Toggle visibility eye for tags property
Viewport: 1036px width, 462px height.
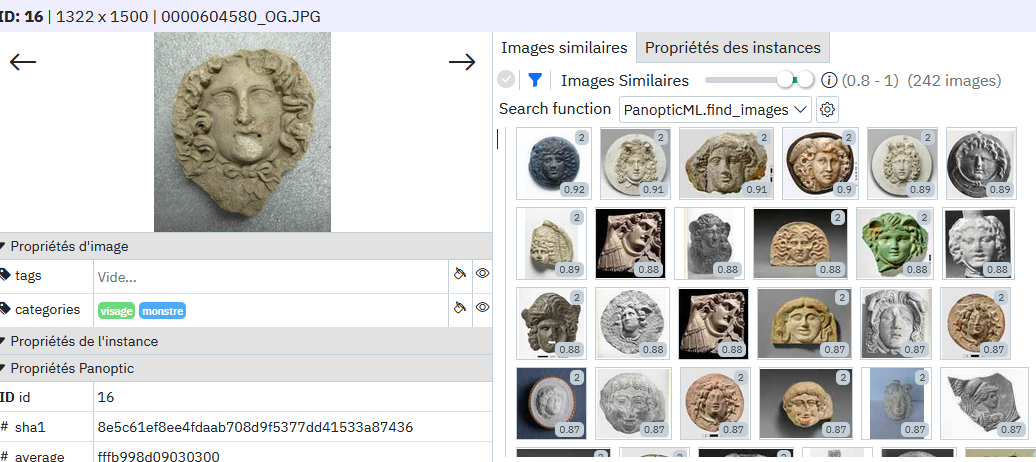coord(483,274)
